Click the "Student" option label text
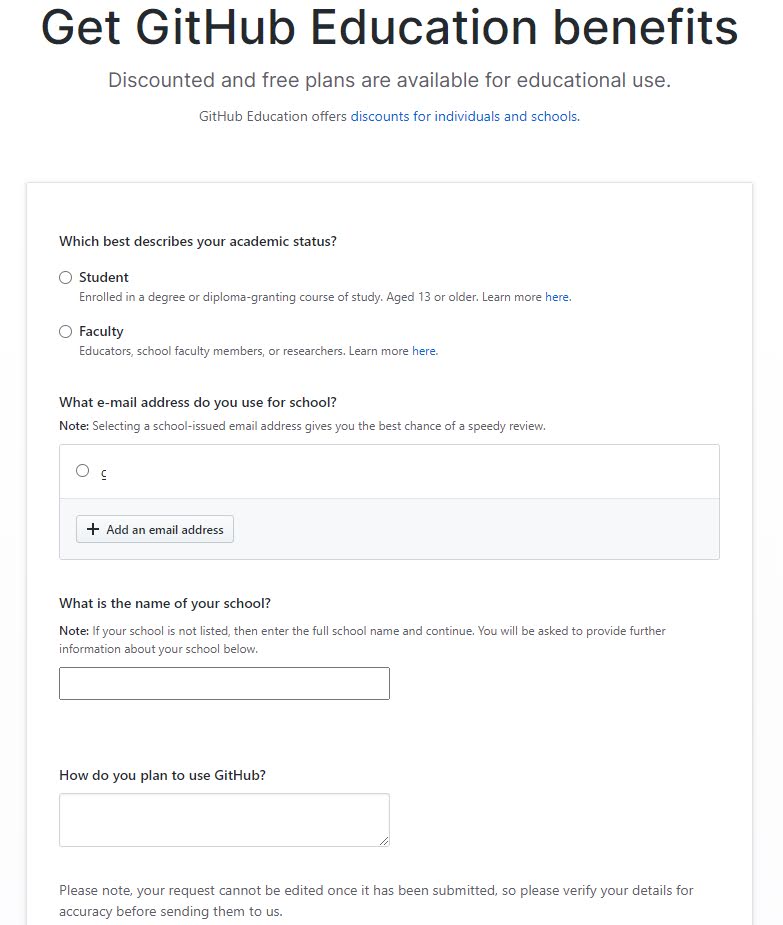 (x=104, y=278)
